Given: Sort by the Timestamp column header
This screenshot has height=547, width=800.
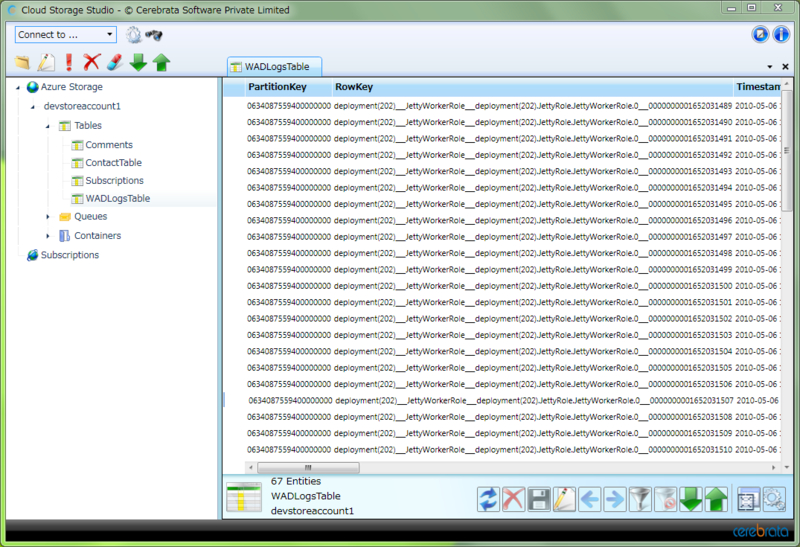Looking at the screenshot, I should [x=757, y=87].
